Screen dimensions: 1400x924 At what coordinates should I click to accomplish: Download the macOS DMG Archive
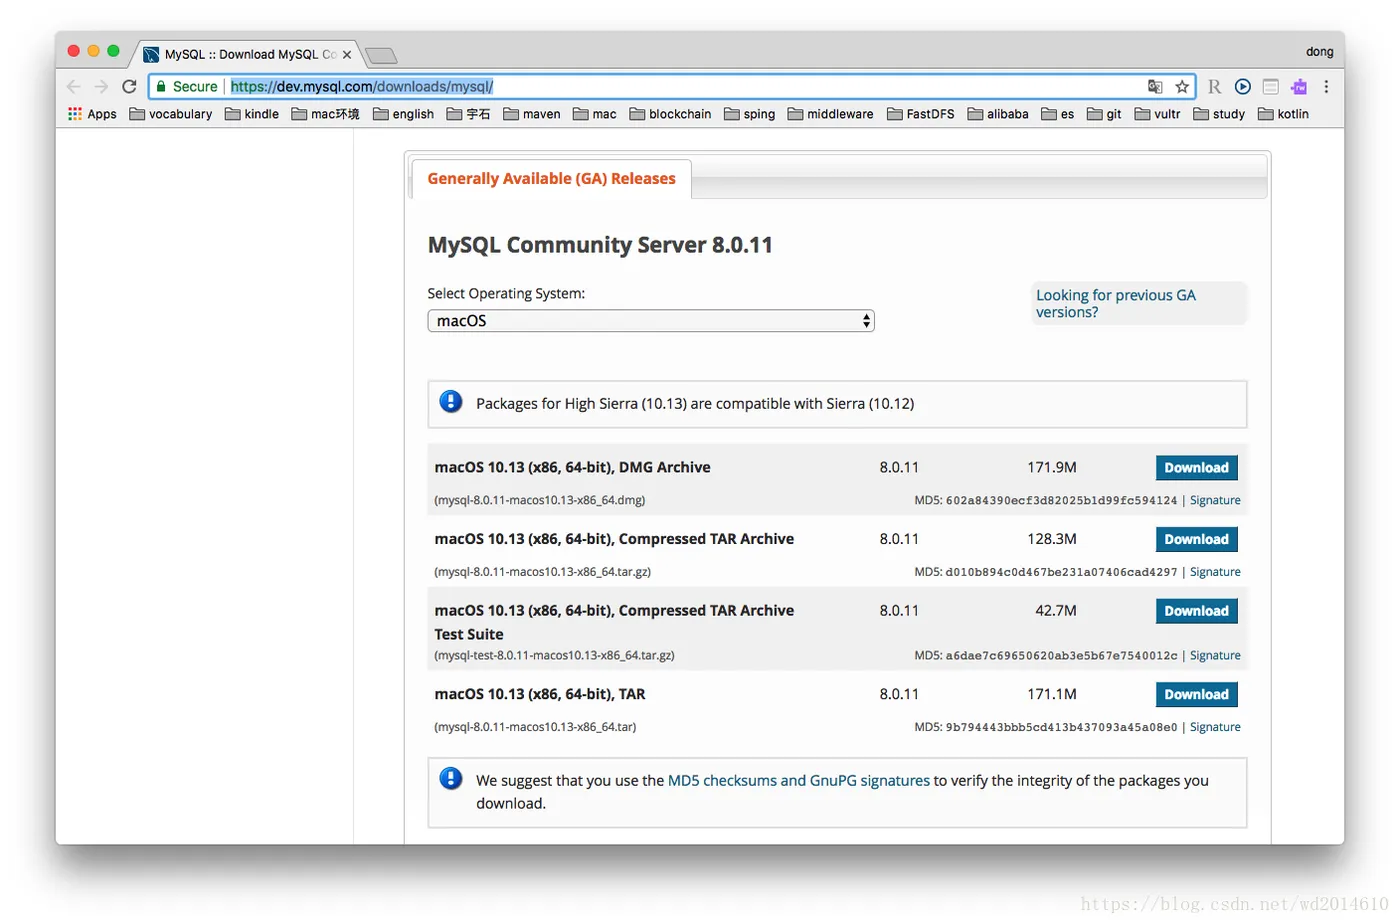click(x=1196, y=468)
